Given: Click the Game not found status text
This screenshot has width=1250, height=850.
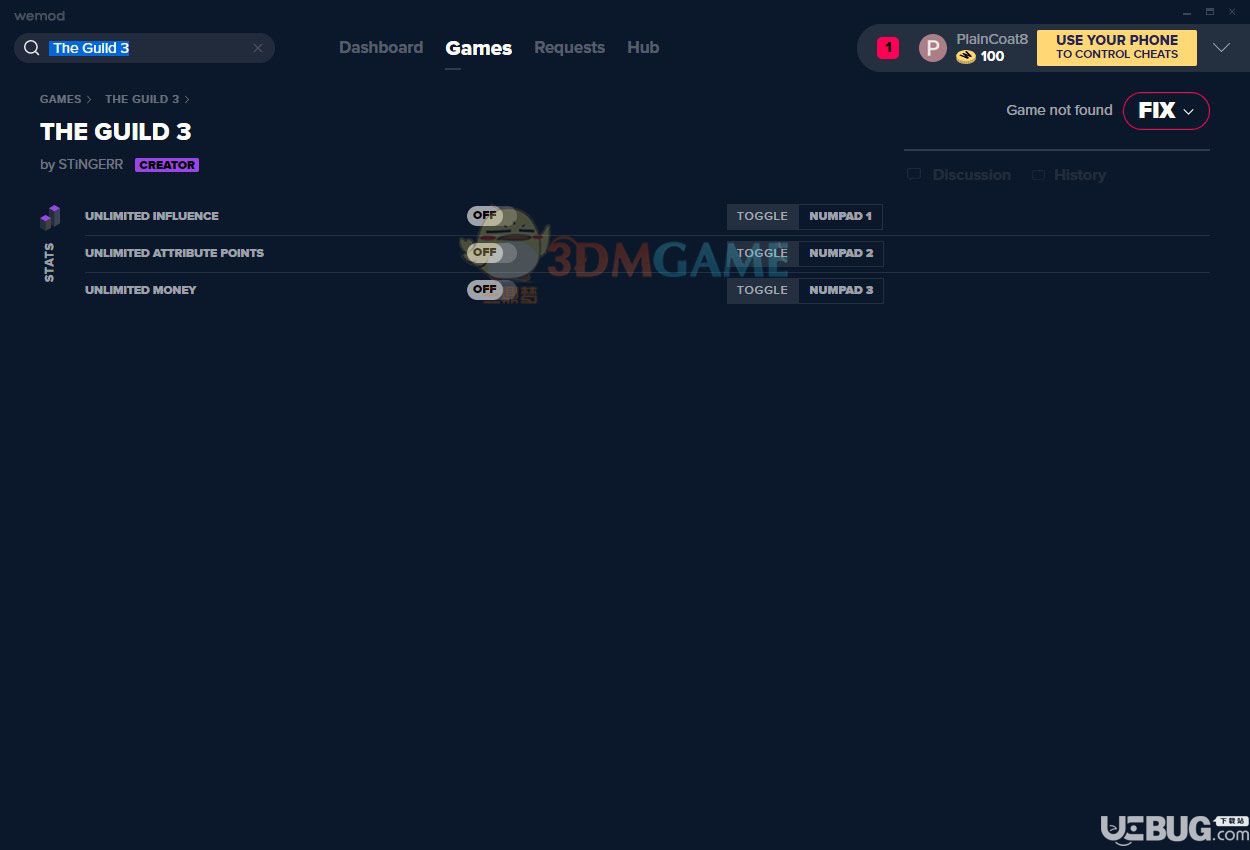Looking at the screenshot, I should pyautogui.click(x=1059, y=110).
